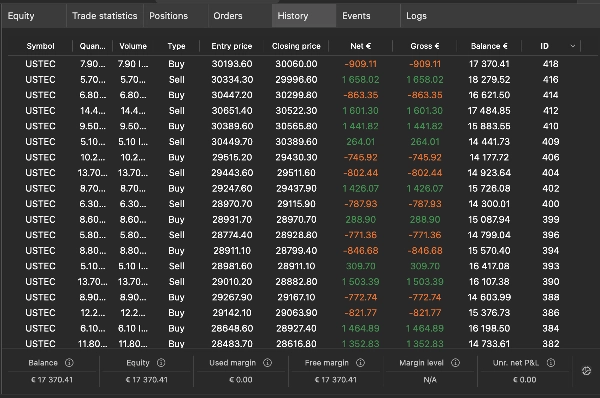Sort by Balance € column header
This screenshot has height=398, width=600.
(x=489, y=46)
